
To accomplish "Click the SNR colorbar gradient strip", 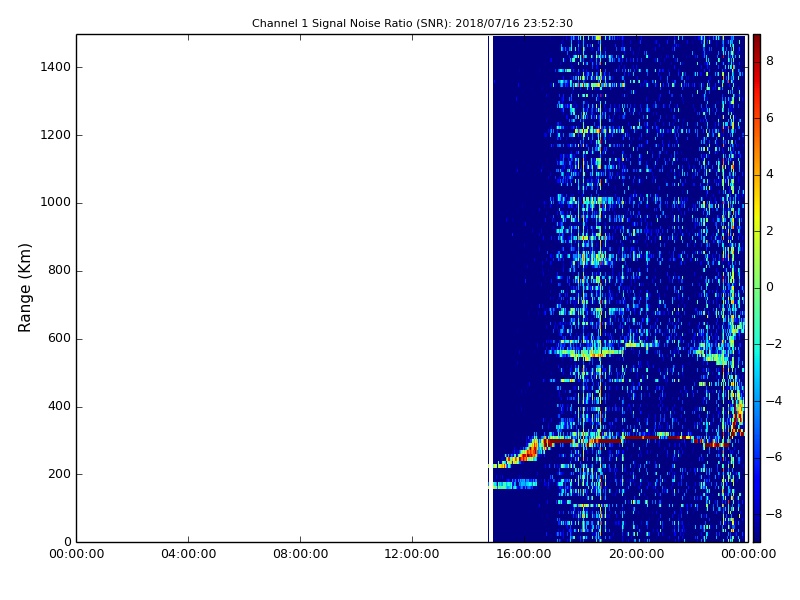I will [757, 288].
